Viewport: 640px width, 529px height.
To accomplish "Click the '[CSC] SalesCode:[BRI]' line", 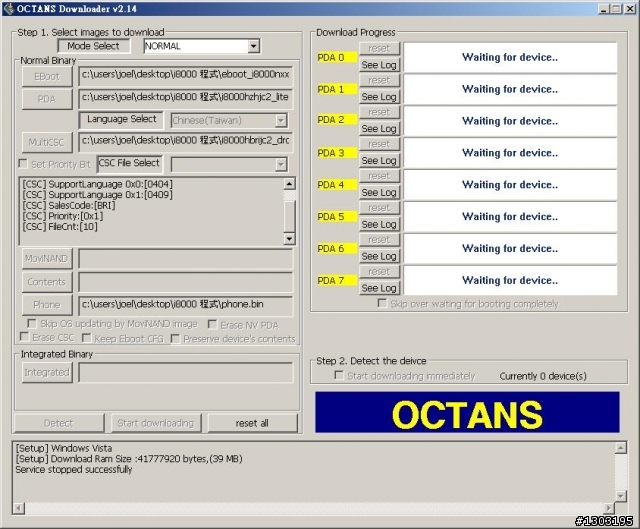I will [69, 205].
